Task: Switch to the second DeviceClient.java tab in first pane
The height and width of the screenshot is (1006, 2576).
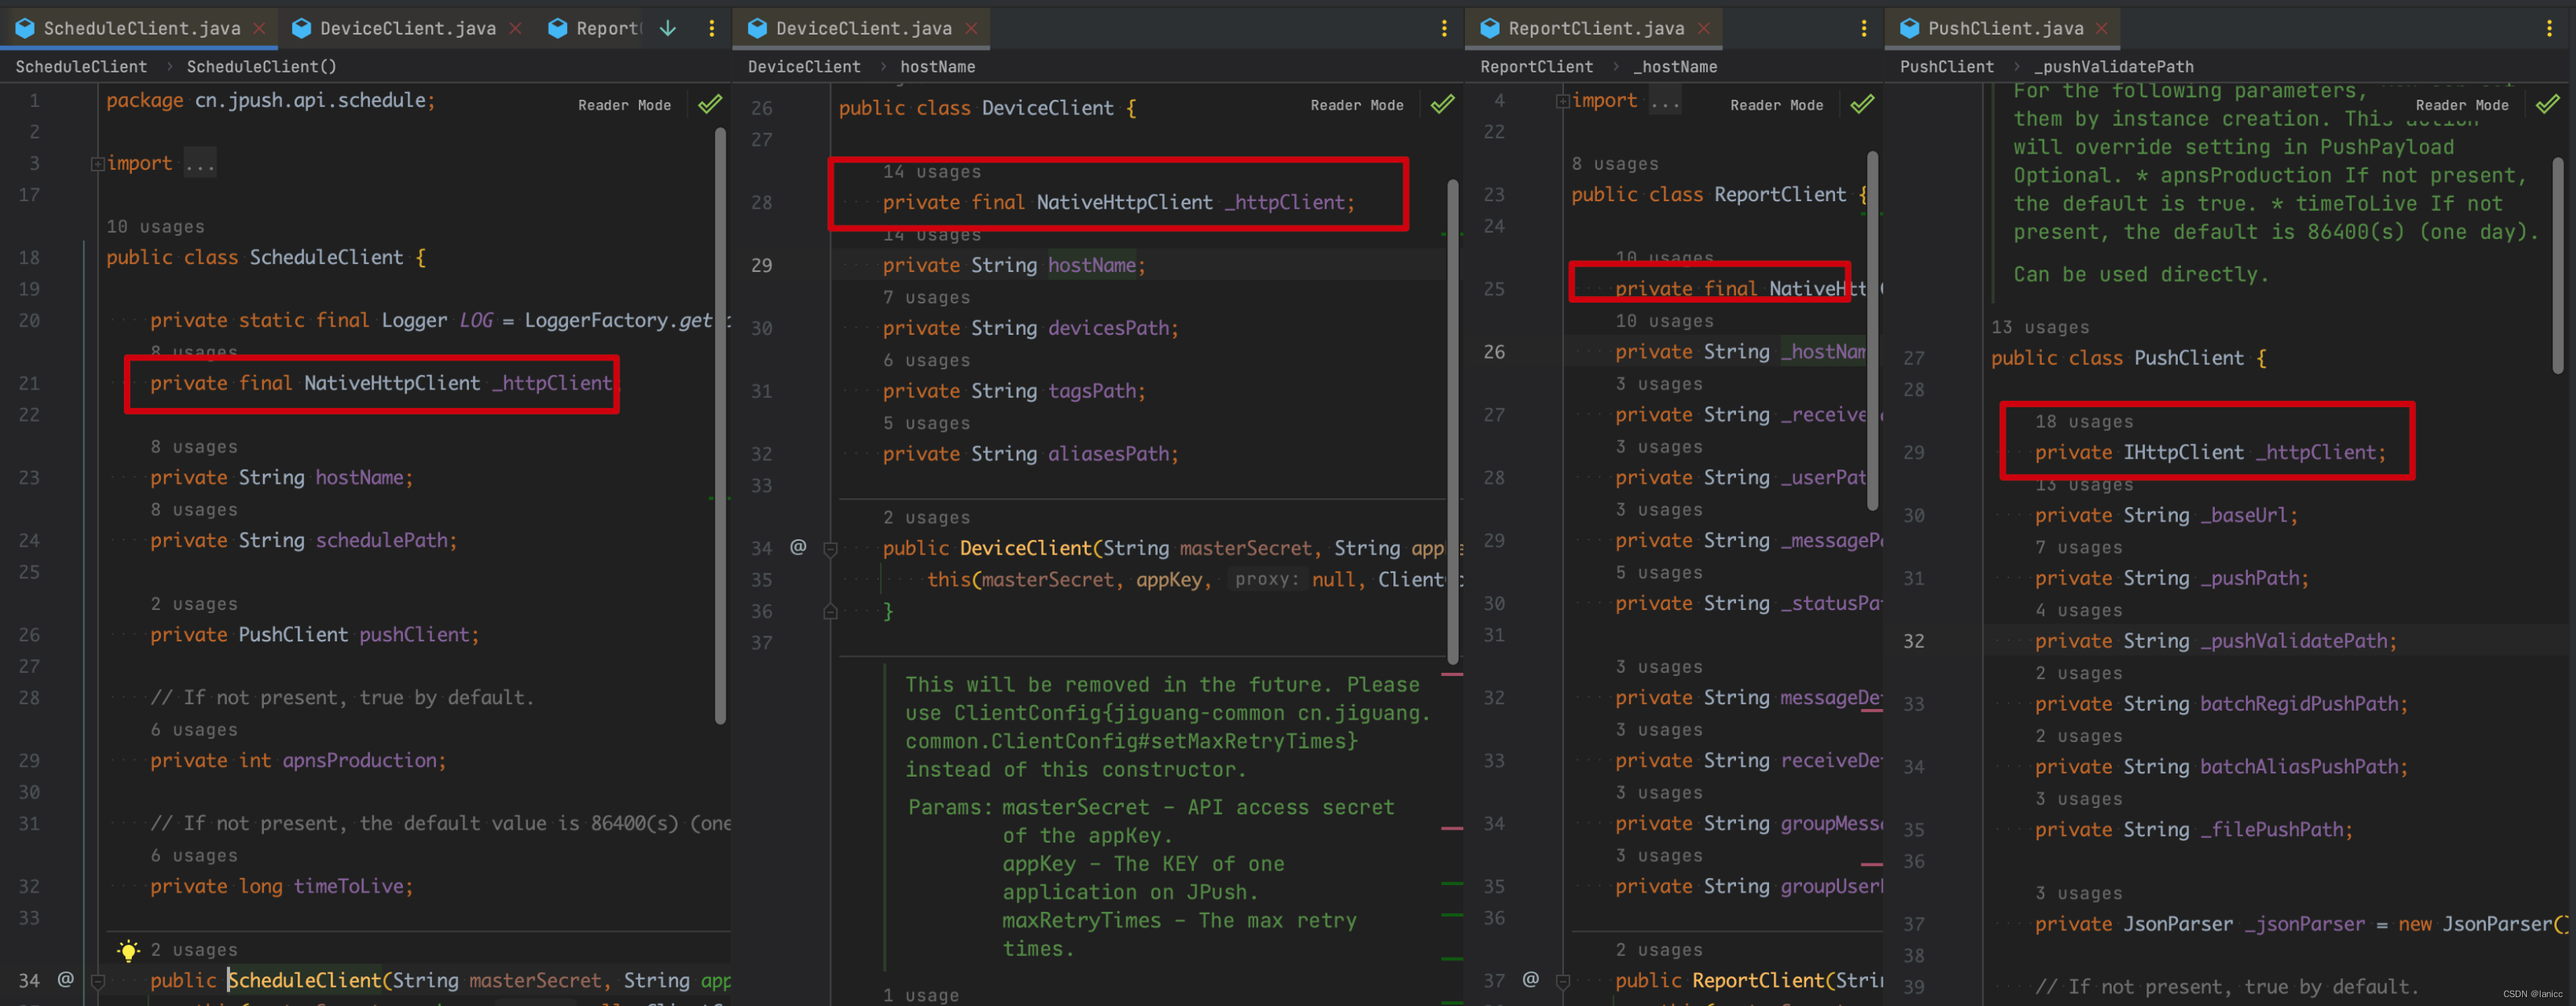Action: [x=407, y=28]
